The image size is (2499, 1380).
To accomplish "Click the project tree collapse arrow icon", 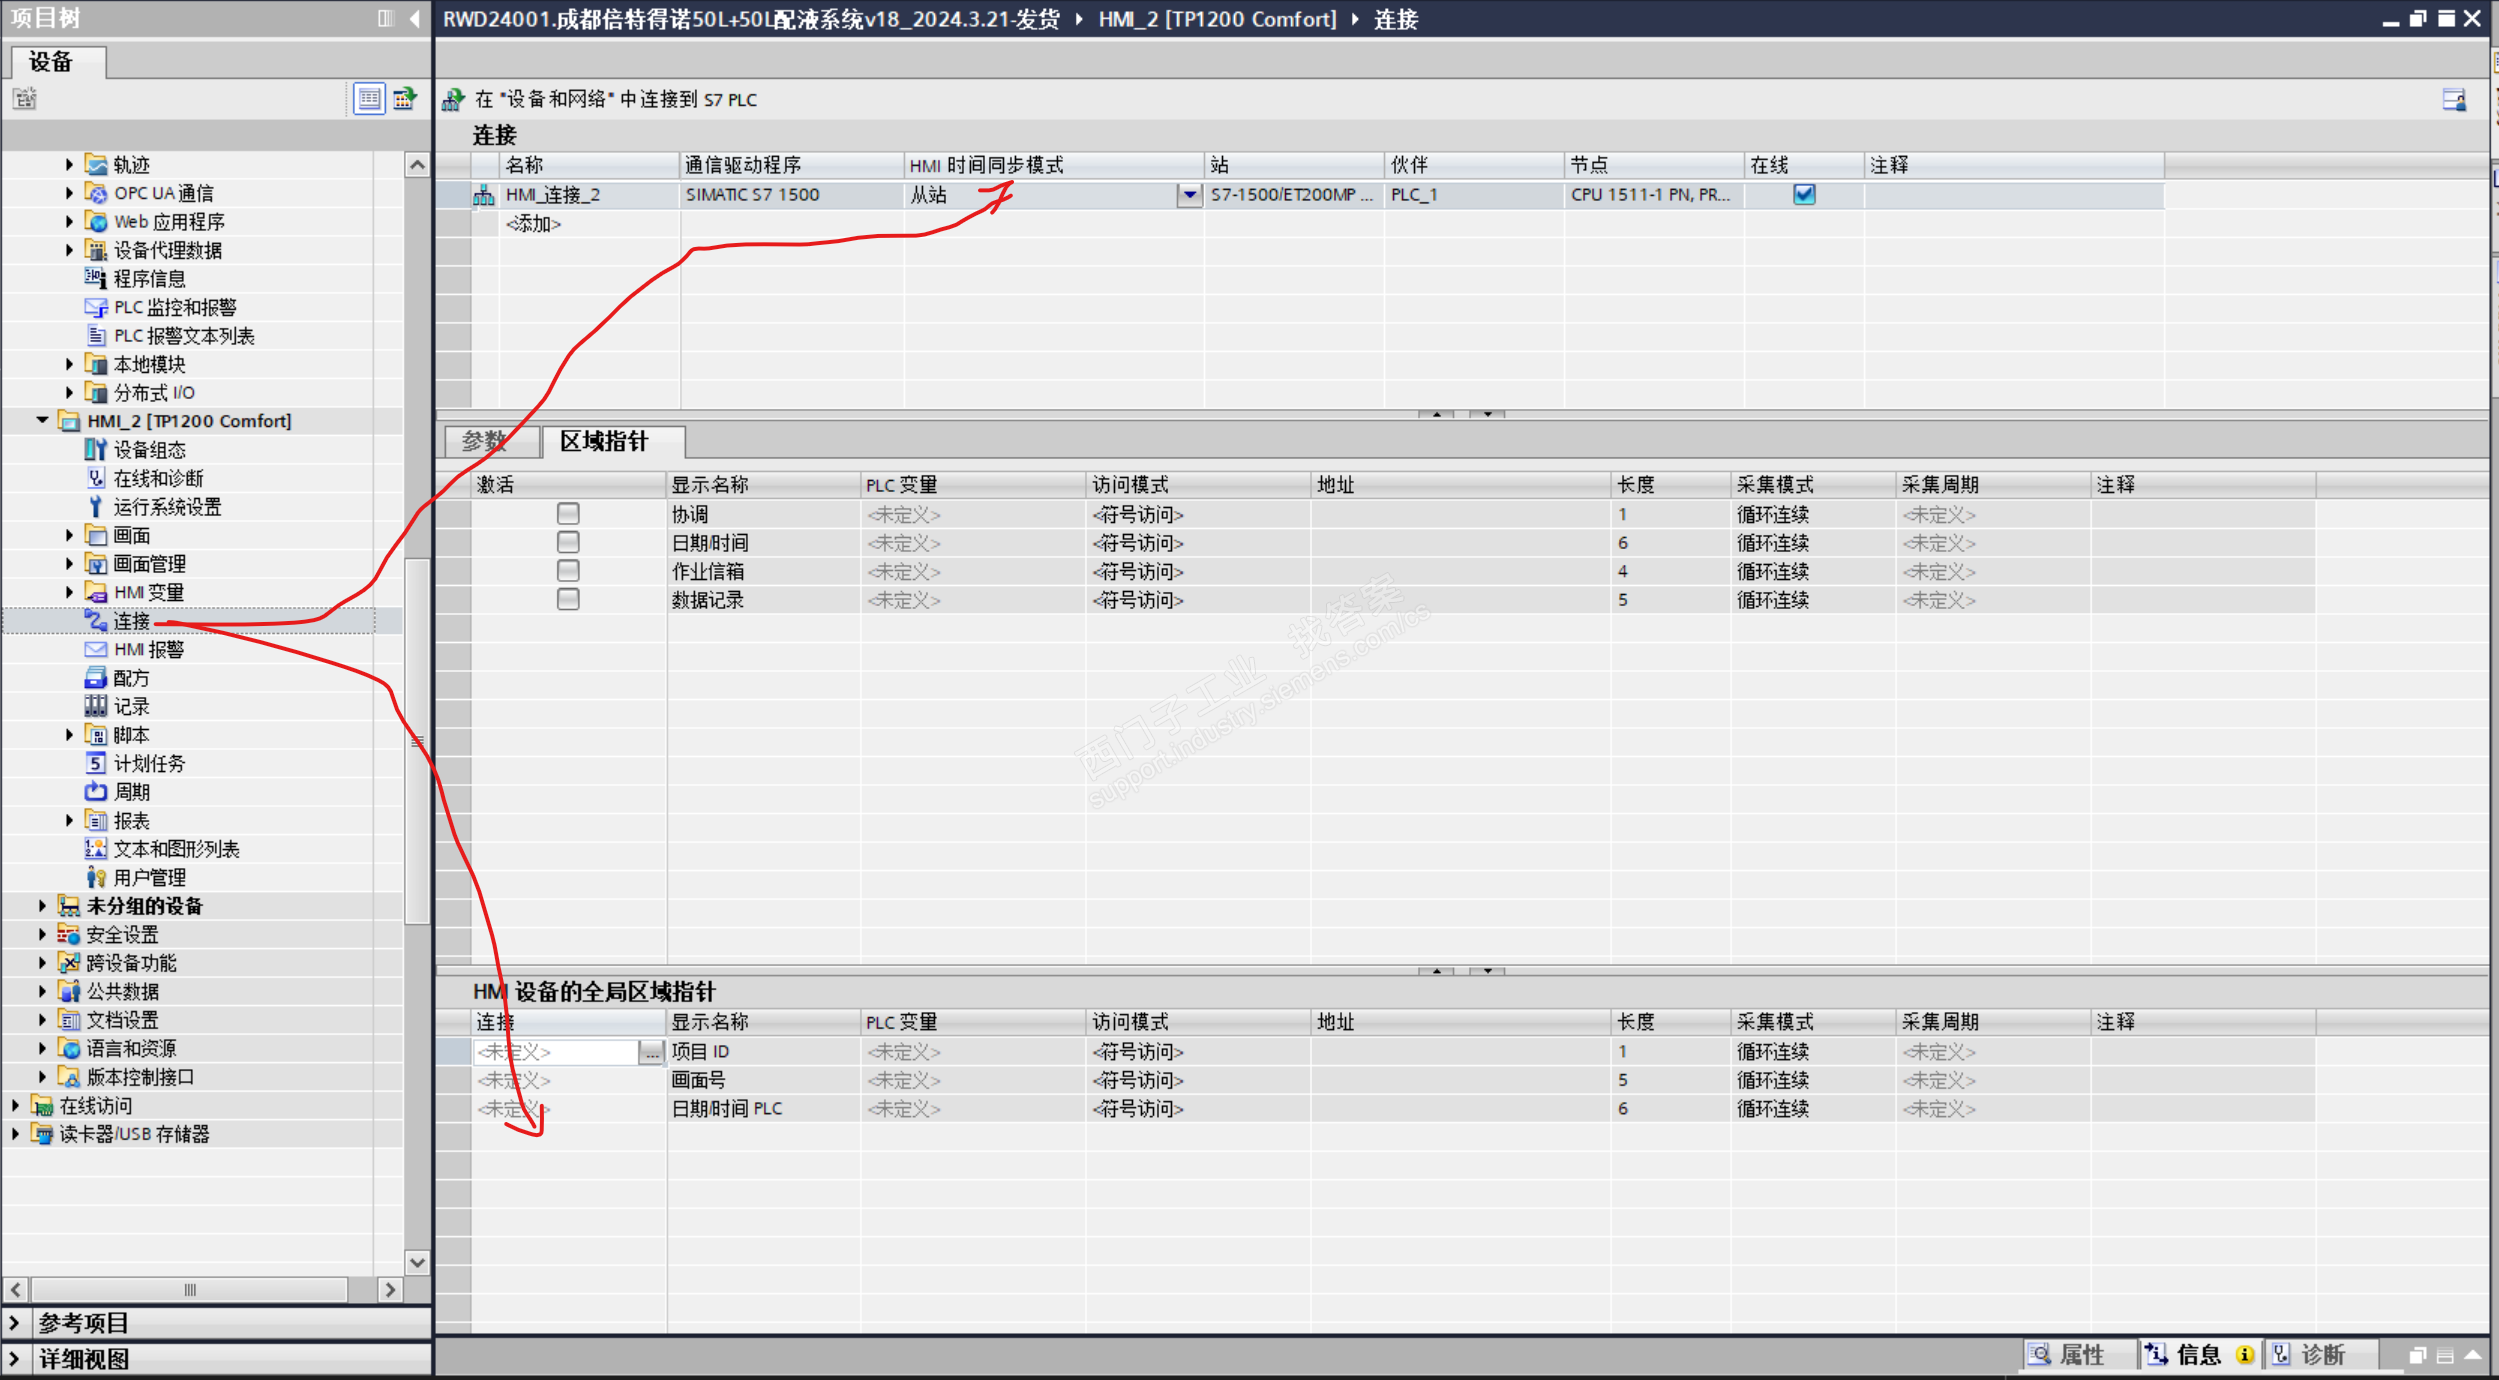I will tap(414, 18).
